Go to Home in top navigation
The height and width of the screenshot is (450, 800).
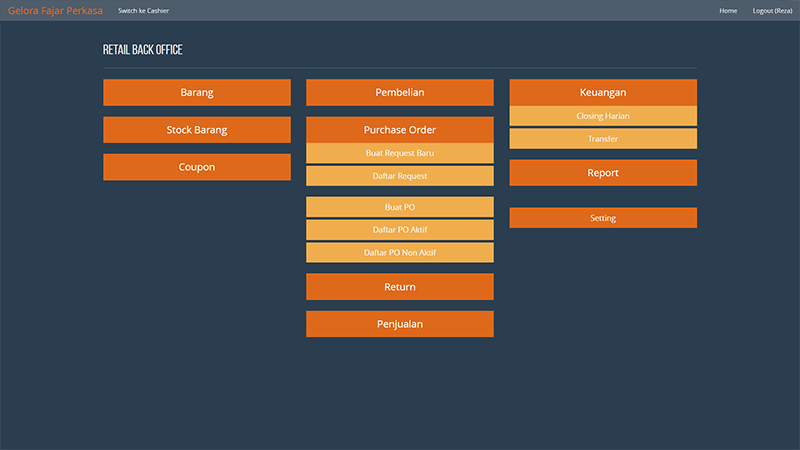[x=728, y=10]
